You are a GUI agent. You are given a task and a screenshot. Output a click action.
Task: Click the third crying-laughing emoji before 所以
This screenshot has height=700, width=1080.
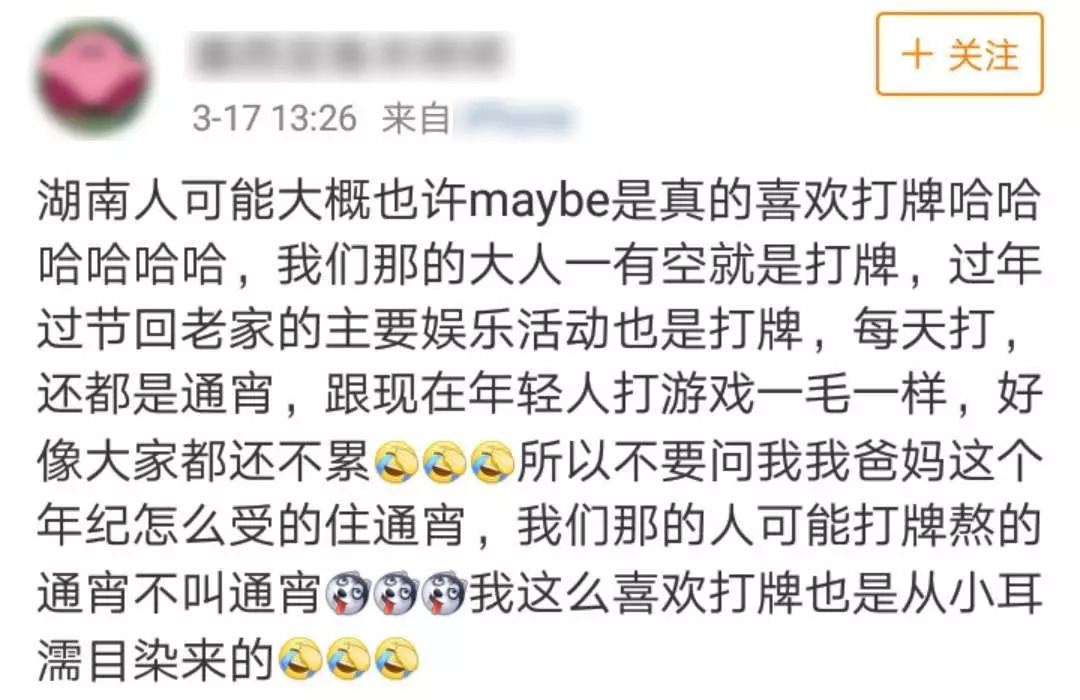click(x=492, y=462)
